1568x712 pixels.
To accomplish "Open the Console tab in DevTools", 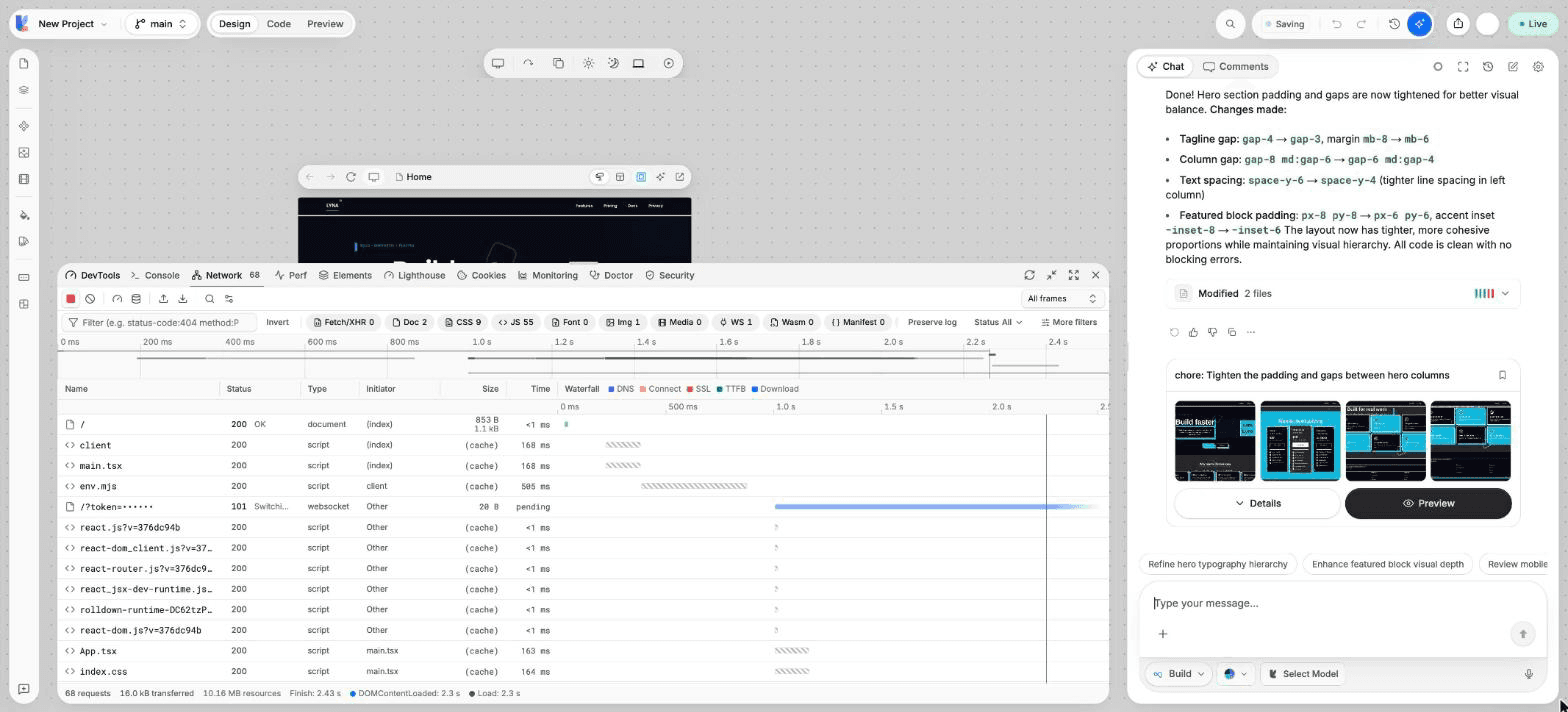I will click(x=155, y=275).
